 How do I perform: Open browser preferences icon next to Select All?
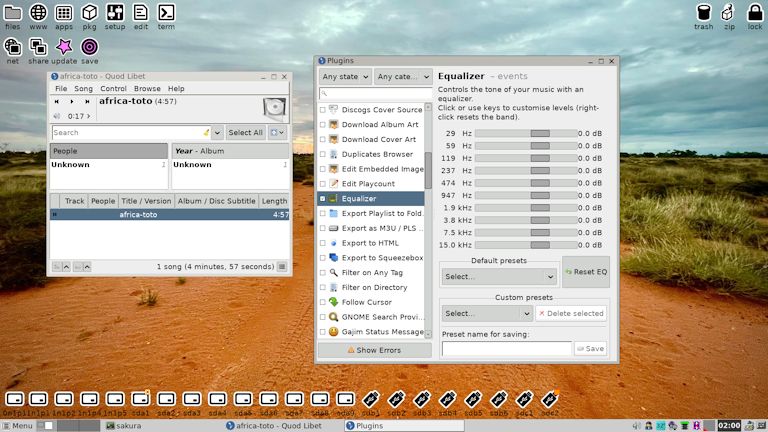[277, 132]
